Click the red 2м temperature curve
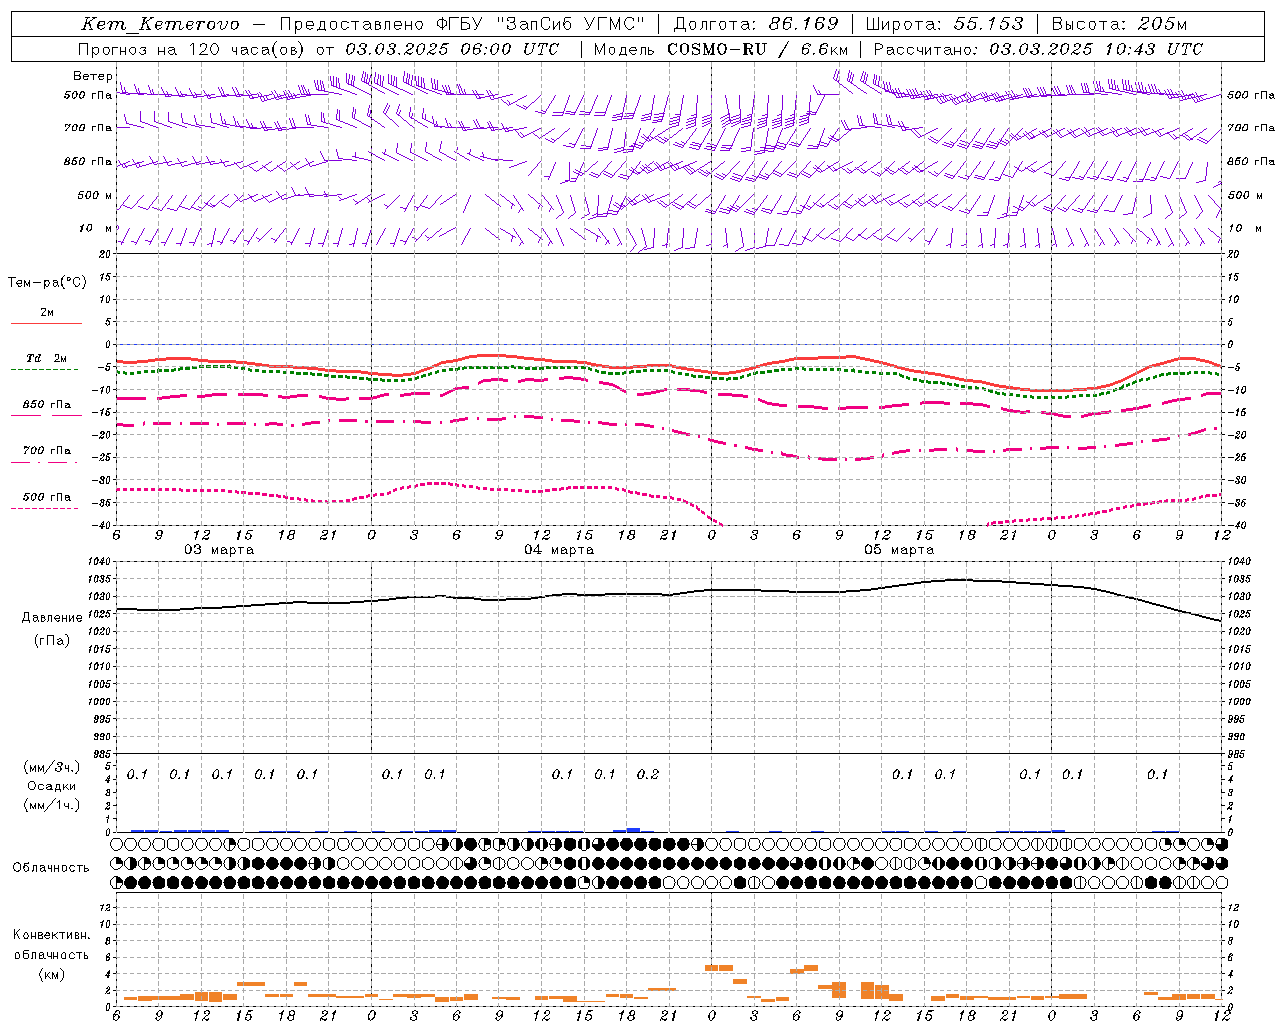 (x=668, y=365)
